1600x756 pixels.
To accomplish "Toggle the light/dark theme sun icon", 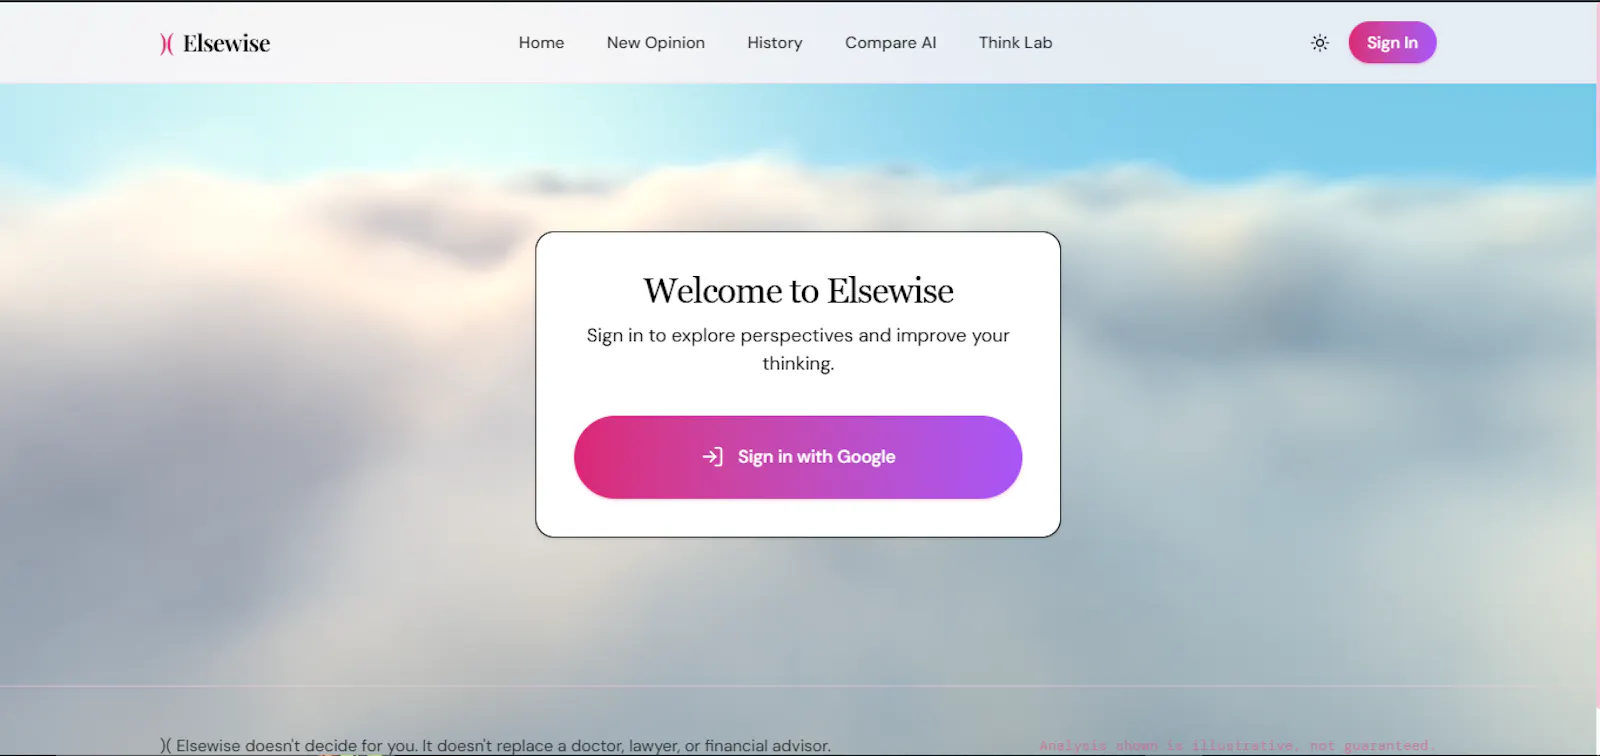I will 1320,43.
